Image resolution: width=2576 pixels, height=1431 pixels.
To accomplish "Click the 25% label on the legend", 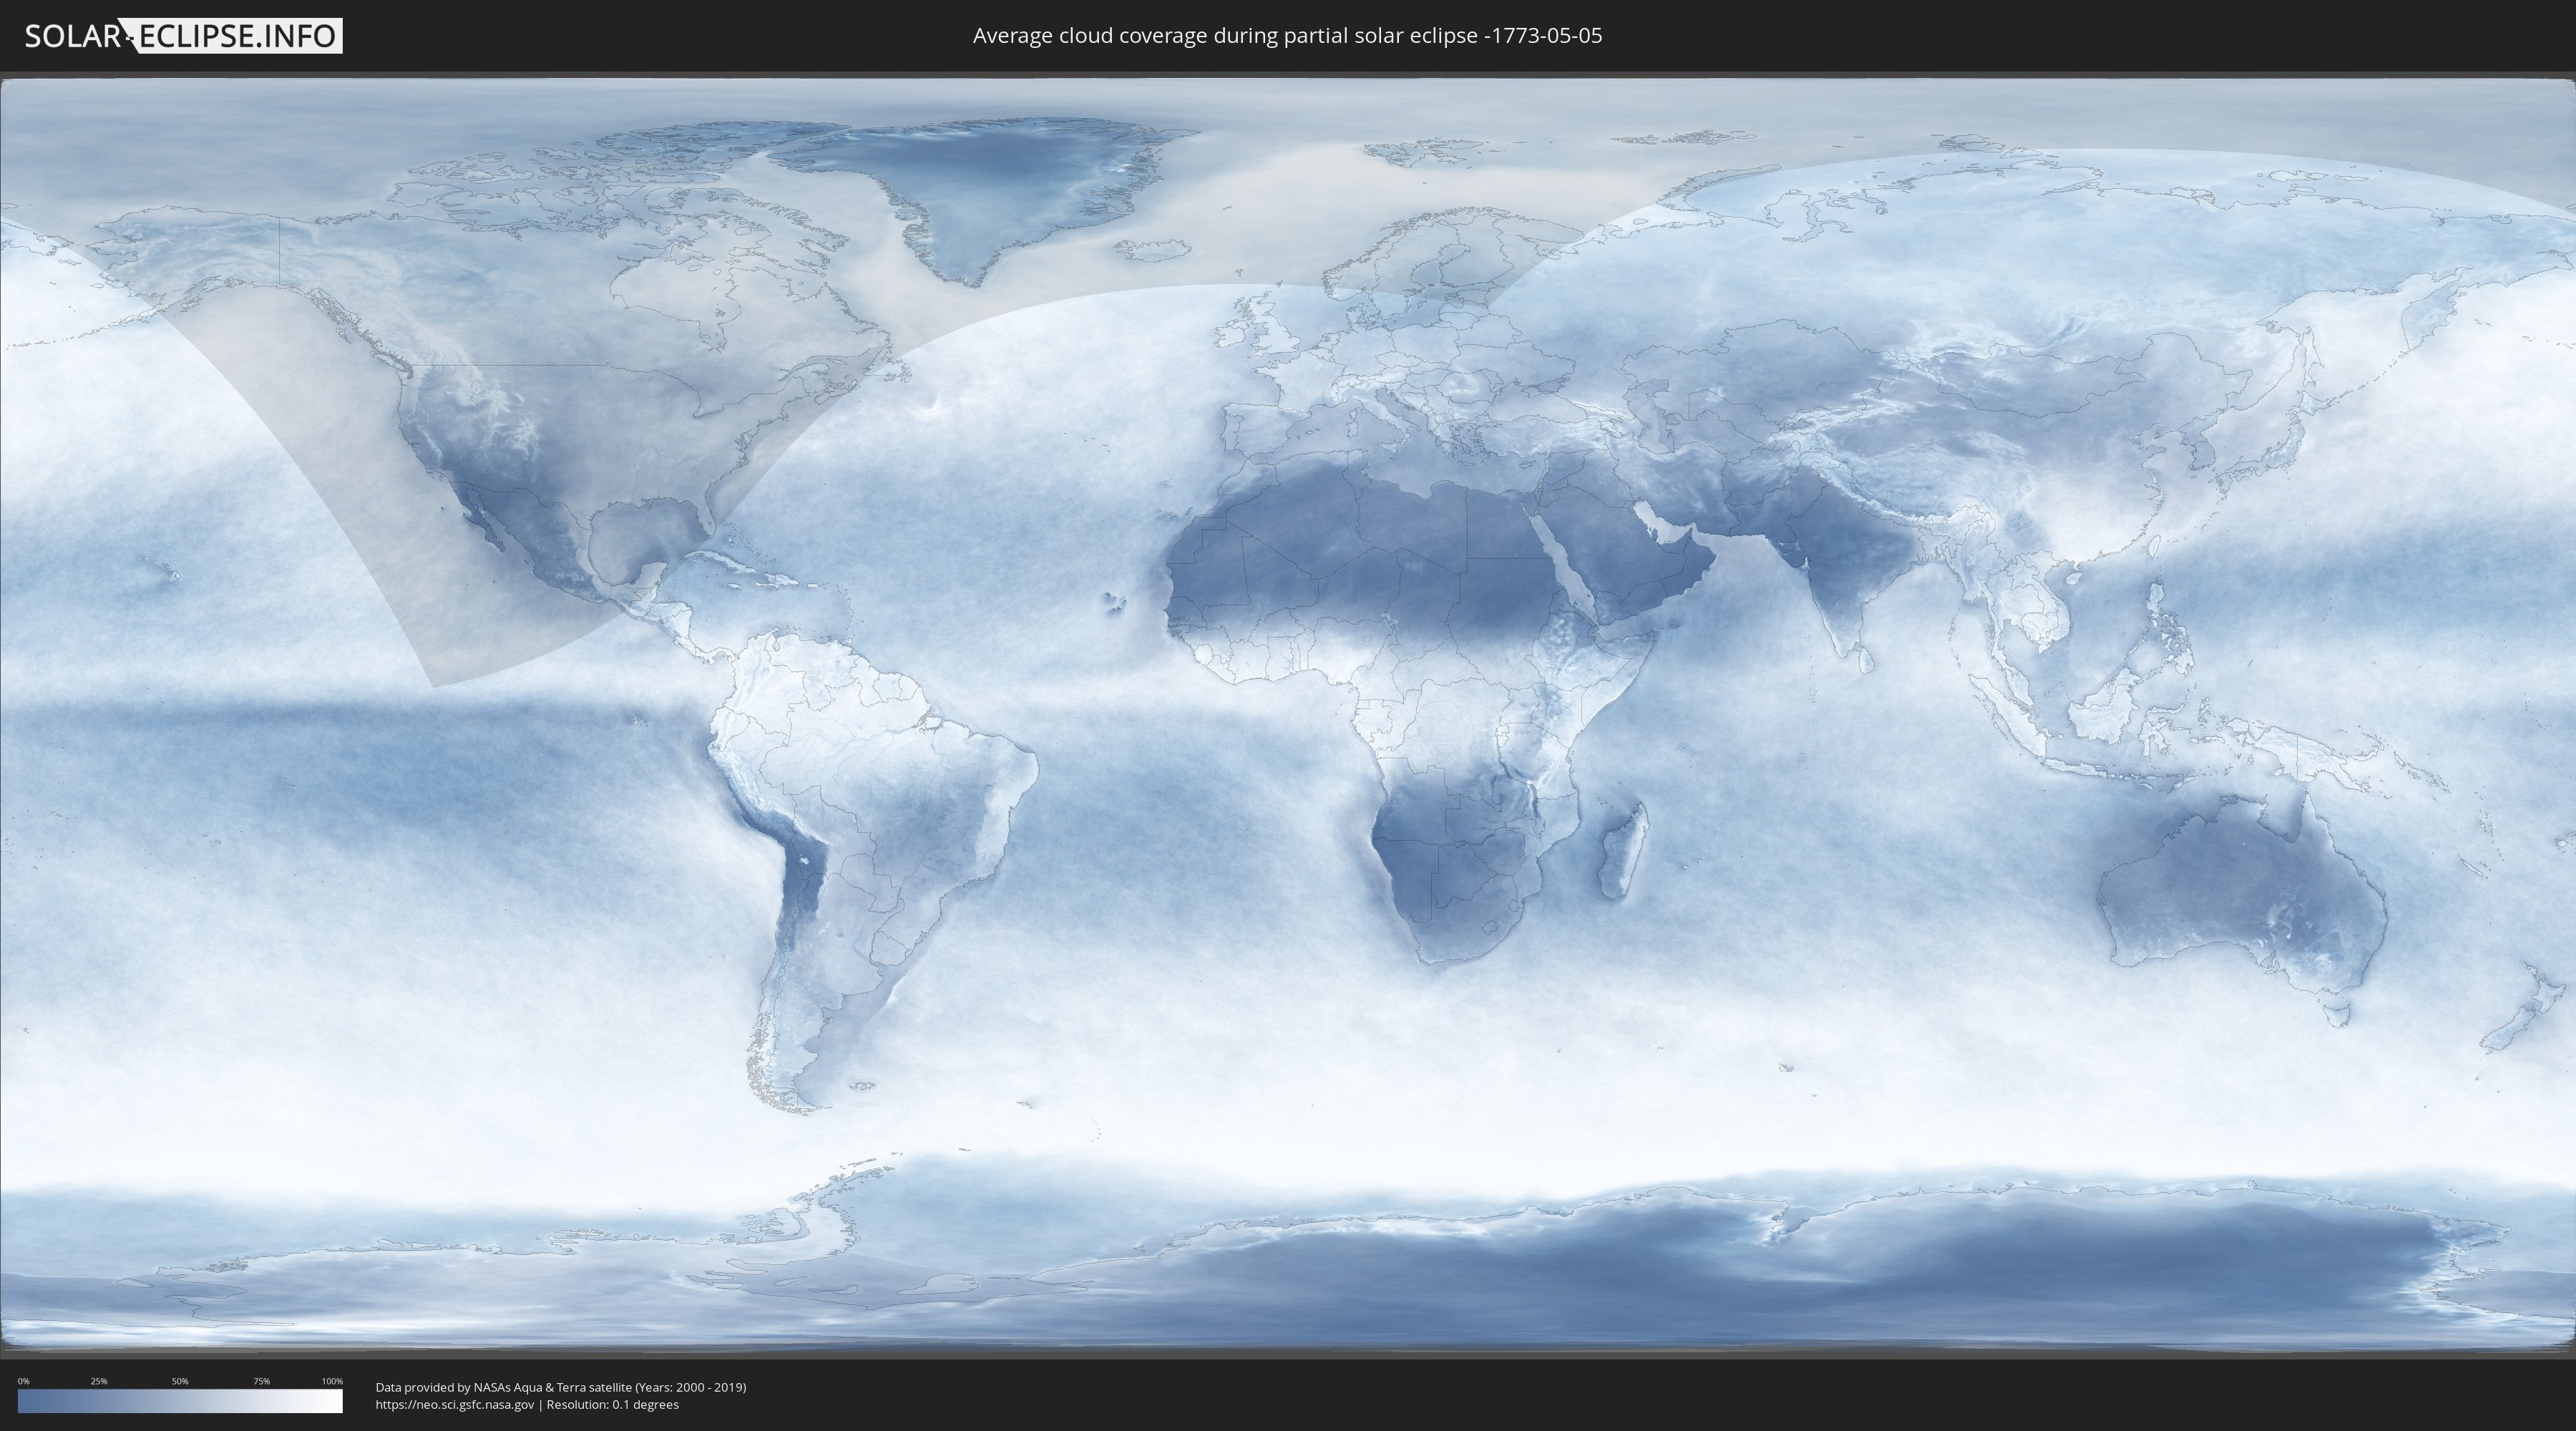I will pyautogui.click(x=99, y=1381).
